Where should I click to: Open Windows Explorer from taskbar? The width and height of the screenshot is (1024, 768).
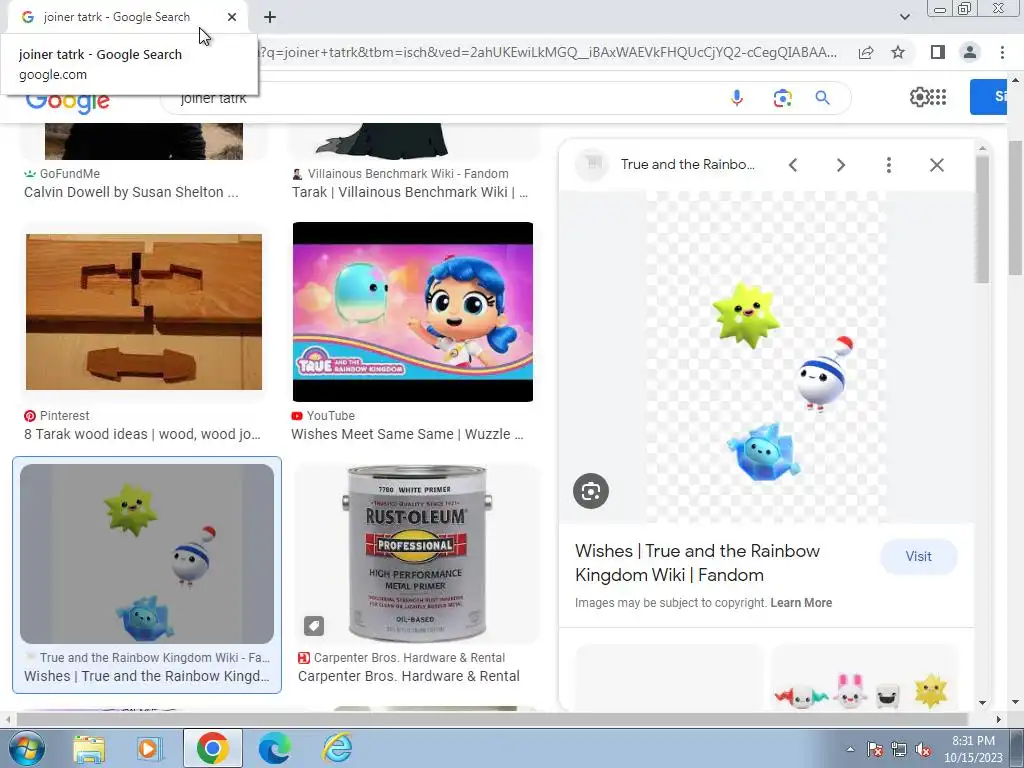pyautogui.click(x=89, y=749)
